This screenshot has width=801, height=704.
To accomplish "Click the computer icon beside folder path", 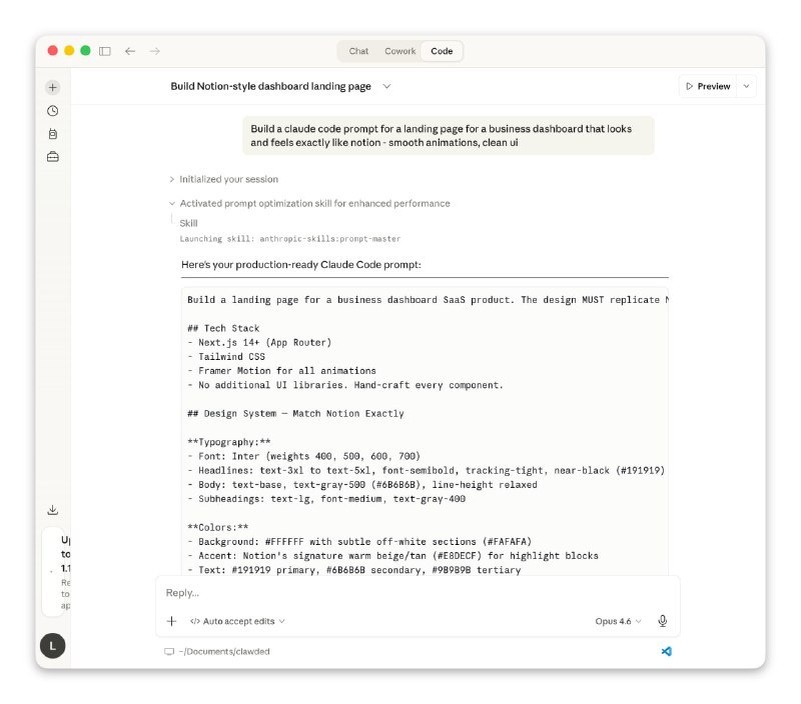I will pyautogui.click(x=169, y=651).
